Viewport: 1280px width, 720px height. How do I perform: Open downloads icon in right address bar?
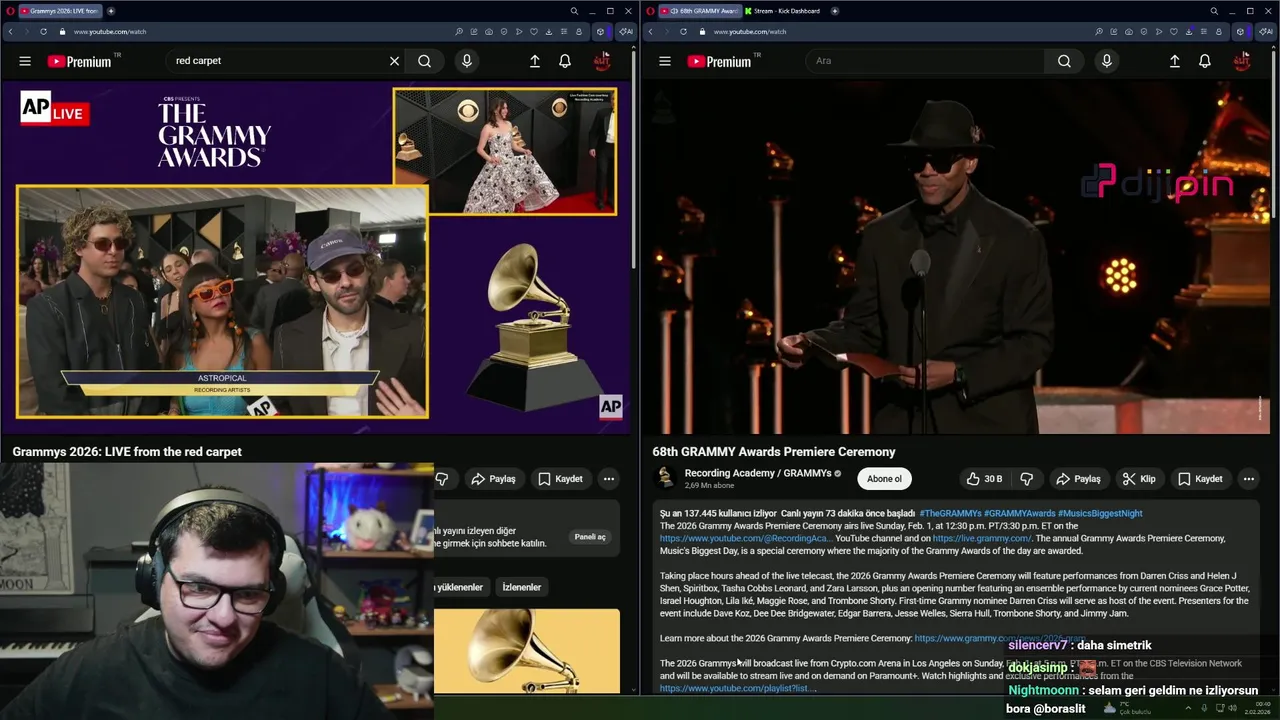click(1187, 31)
